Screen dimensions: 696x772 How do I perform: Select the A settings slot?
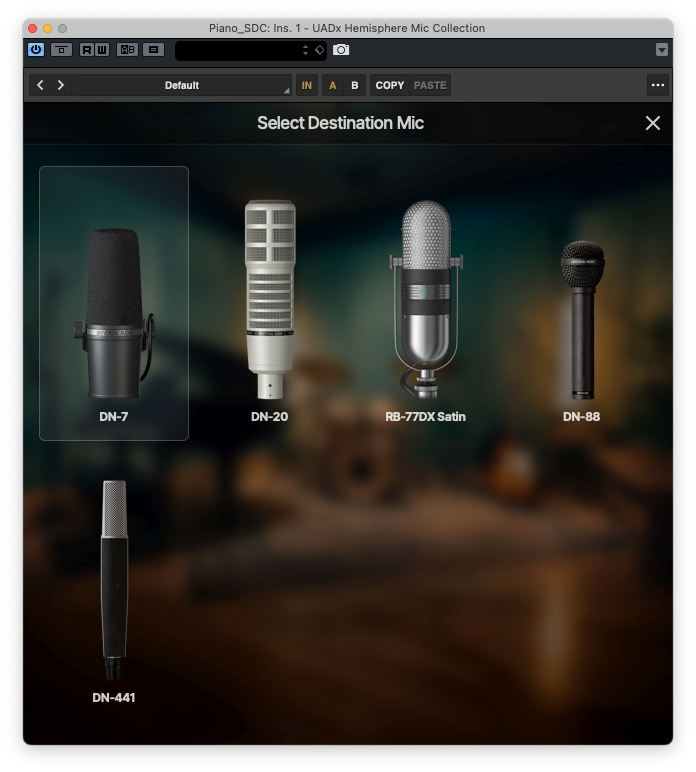[x=333, y=85]
